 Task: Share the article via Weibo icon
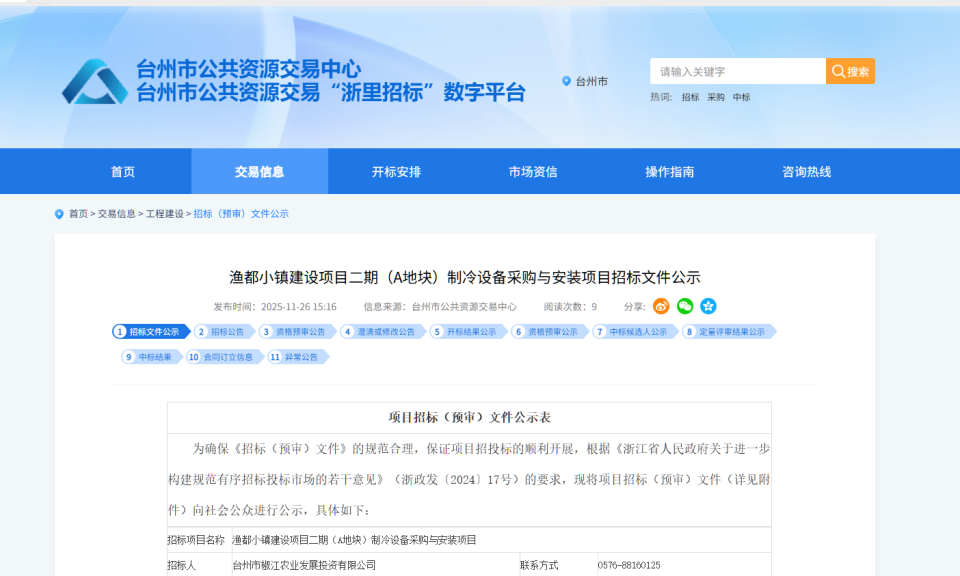coord(660,306)
